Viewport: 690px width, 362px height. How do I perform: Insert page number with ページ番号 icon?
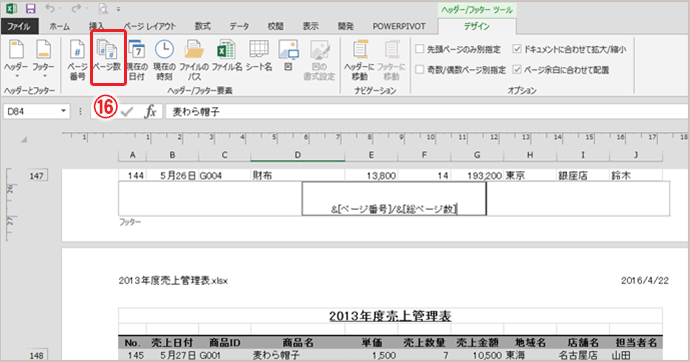click(77, 60)
